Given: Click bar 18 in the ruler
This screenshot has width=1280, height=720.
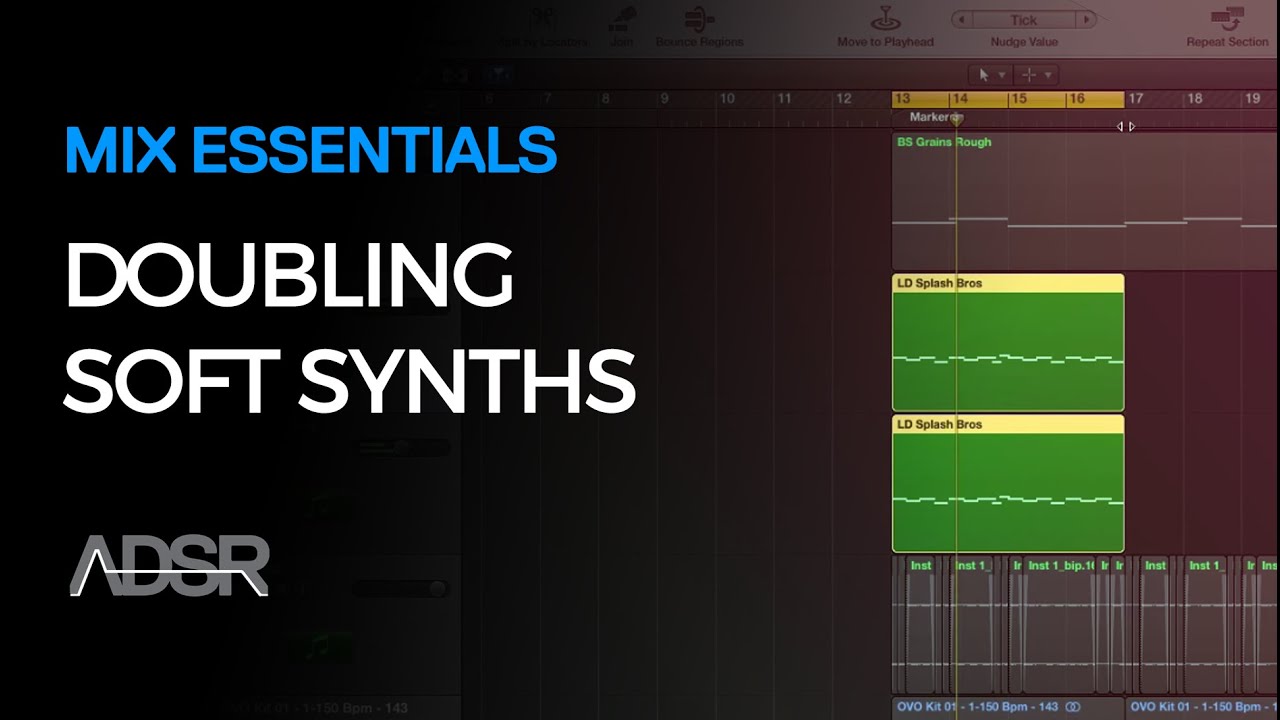Looking at the screenshot, I should 1194,99.
